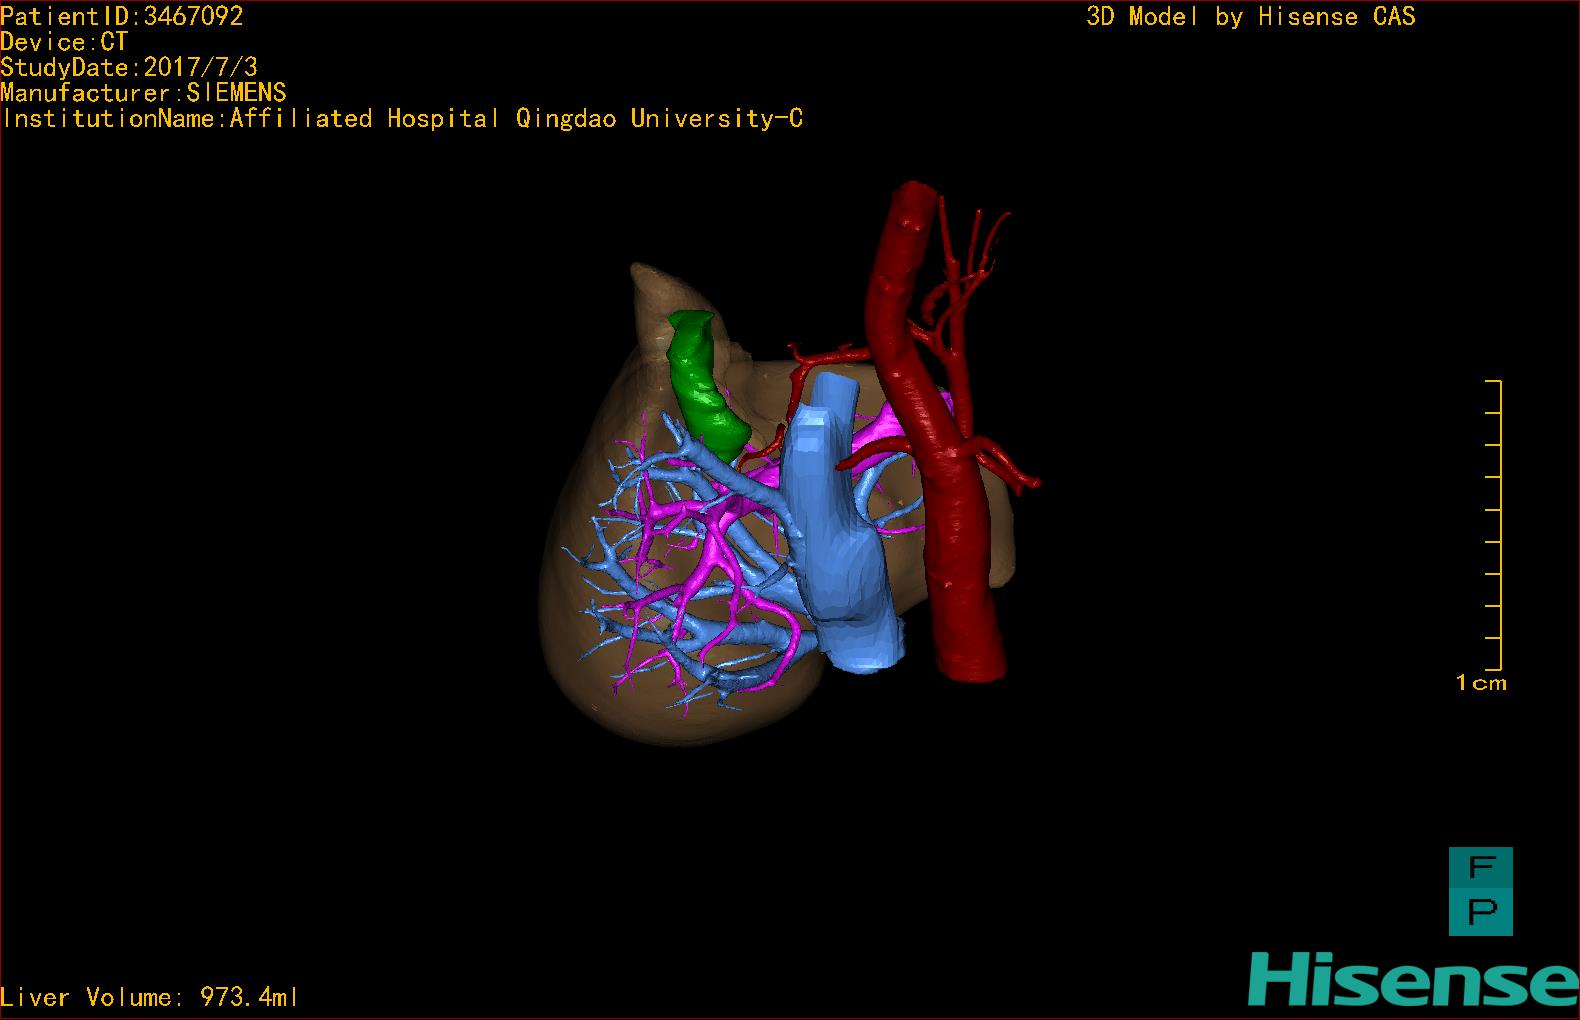Click the "1cm" scale label
1580x1020 pixels.
tap(1481, 683)
